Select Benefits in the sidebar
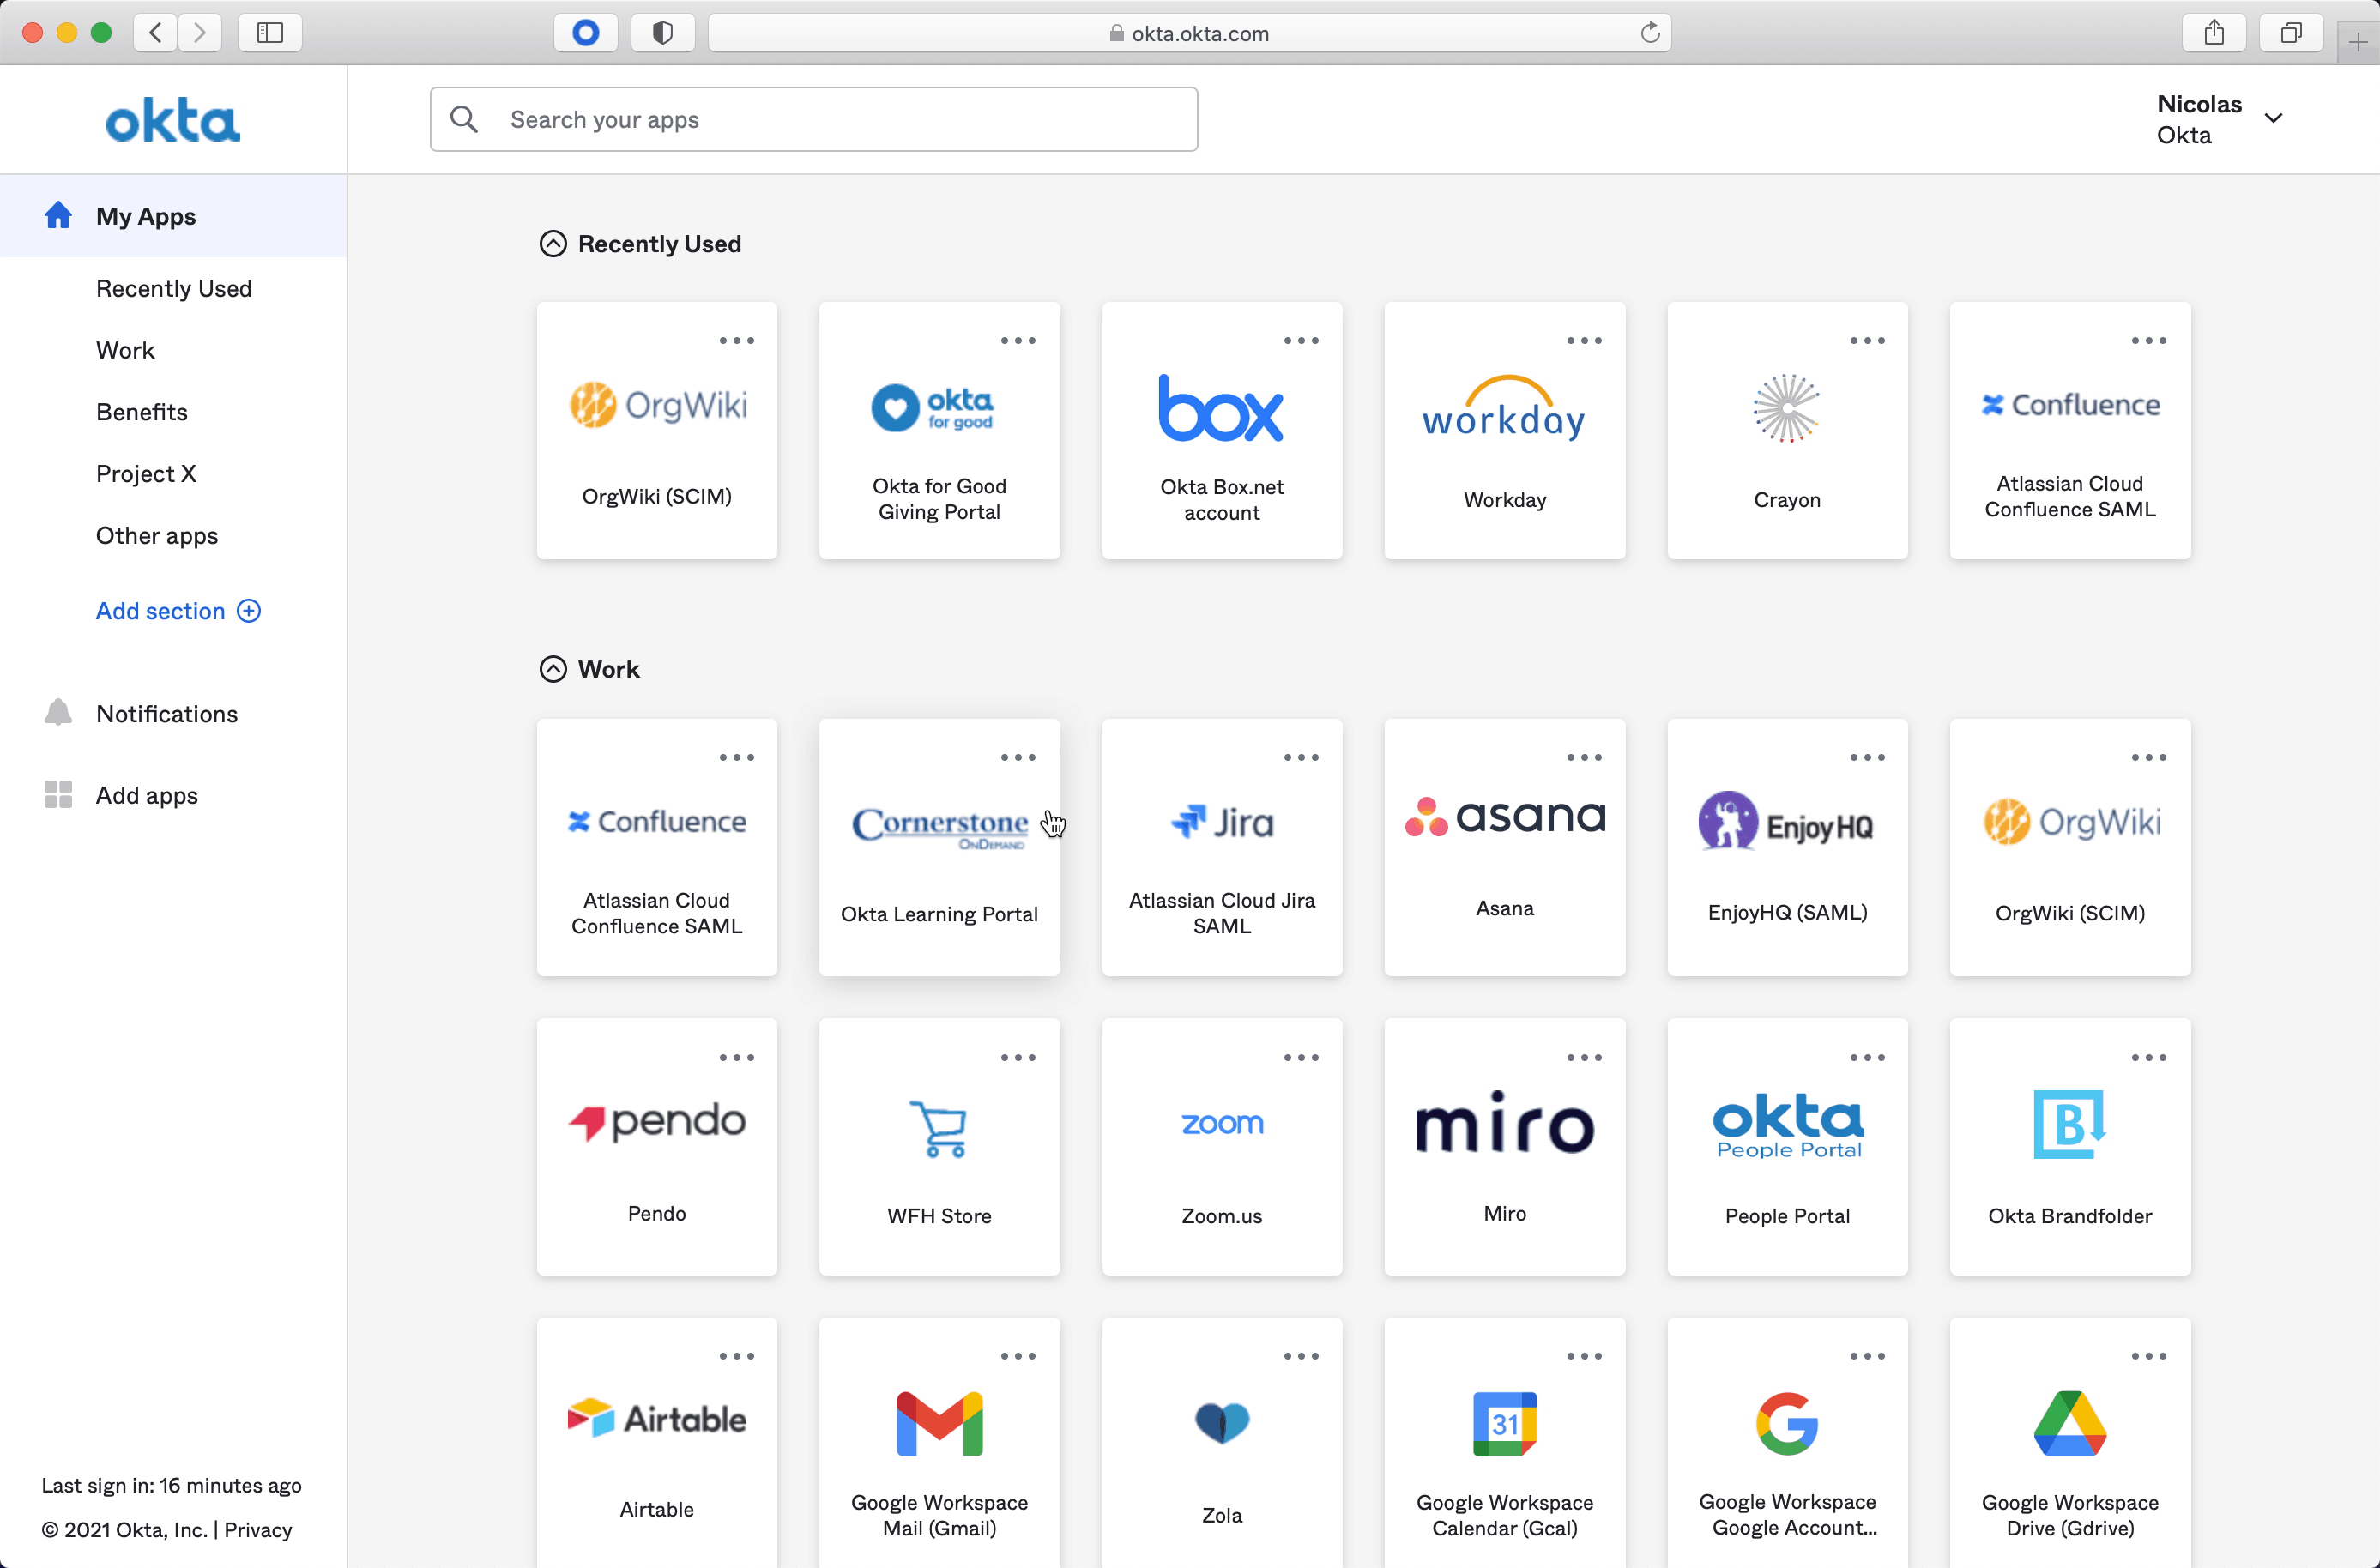 click(141, 411)
